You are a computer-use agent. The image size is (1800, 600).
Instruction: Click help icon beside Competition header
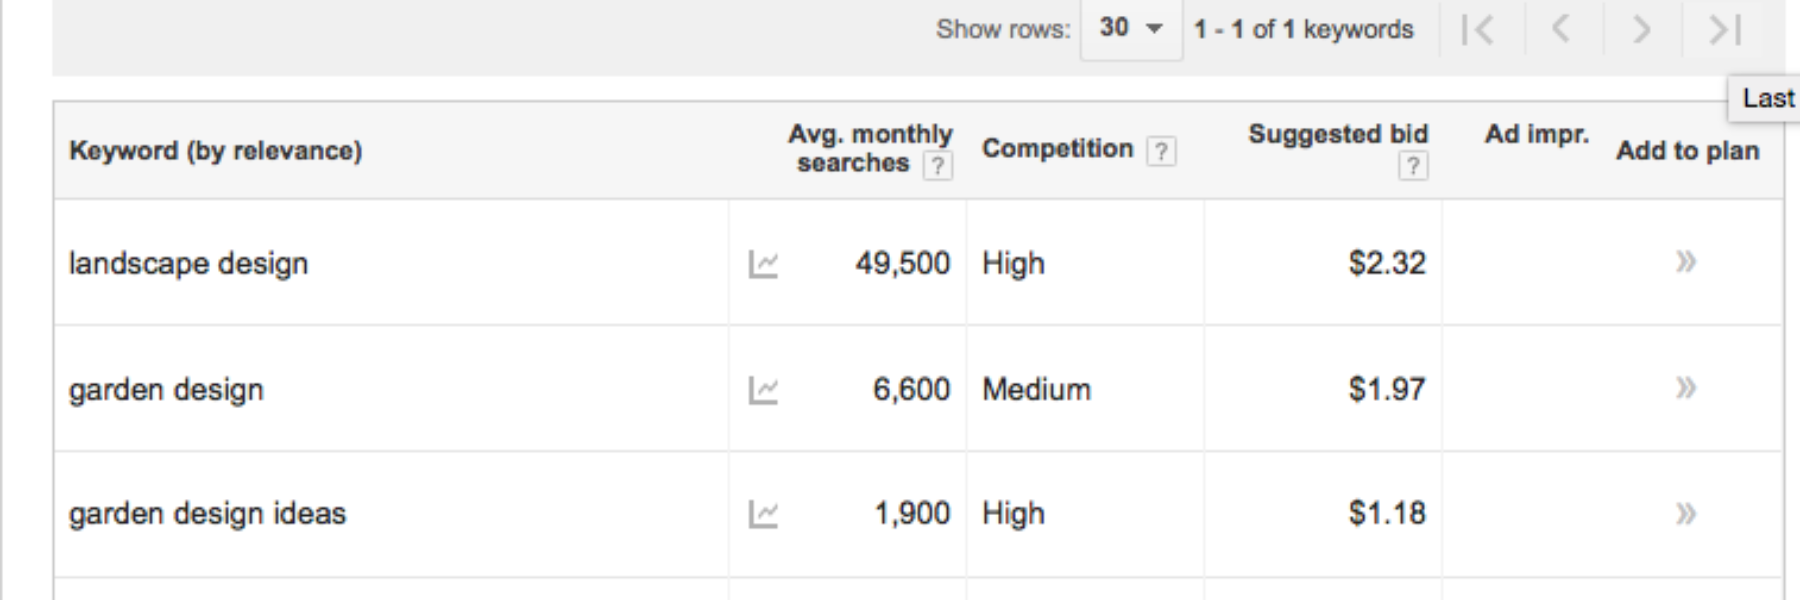(x=1160, y=151)
